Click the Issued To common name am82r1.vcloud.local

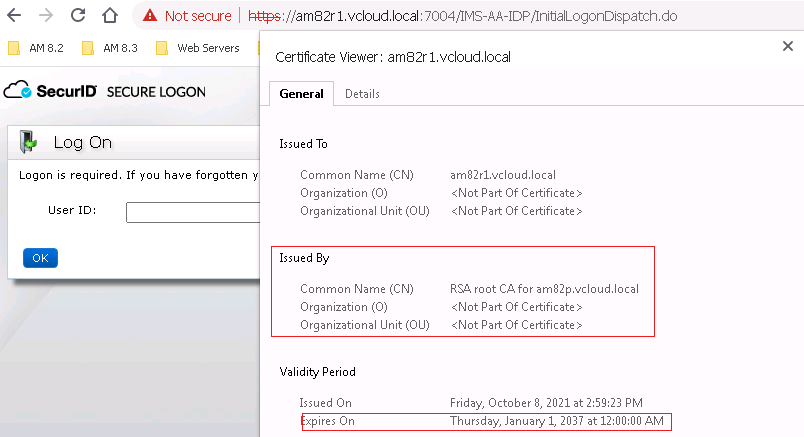[503, 175]
